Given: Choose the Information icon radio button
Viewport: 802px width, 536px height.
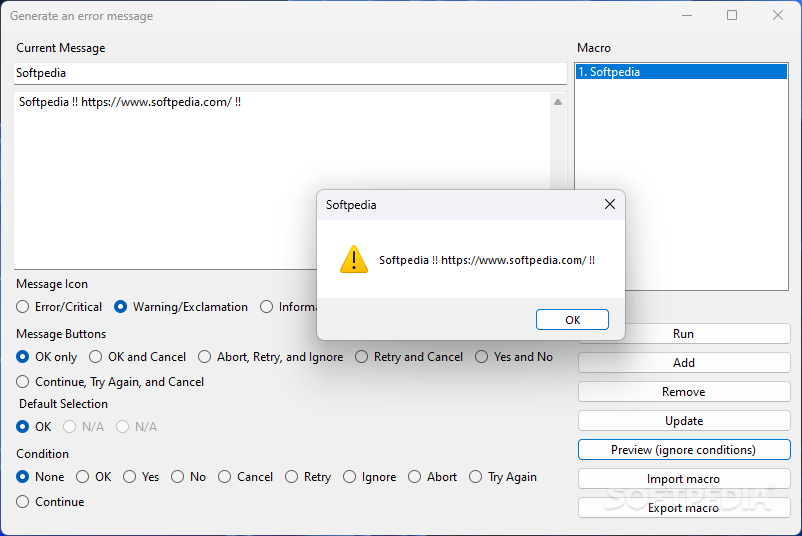Looking at the screenshot, I should point(266,307).
